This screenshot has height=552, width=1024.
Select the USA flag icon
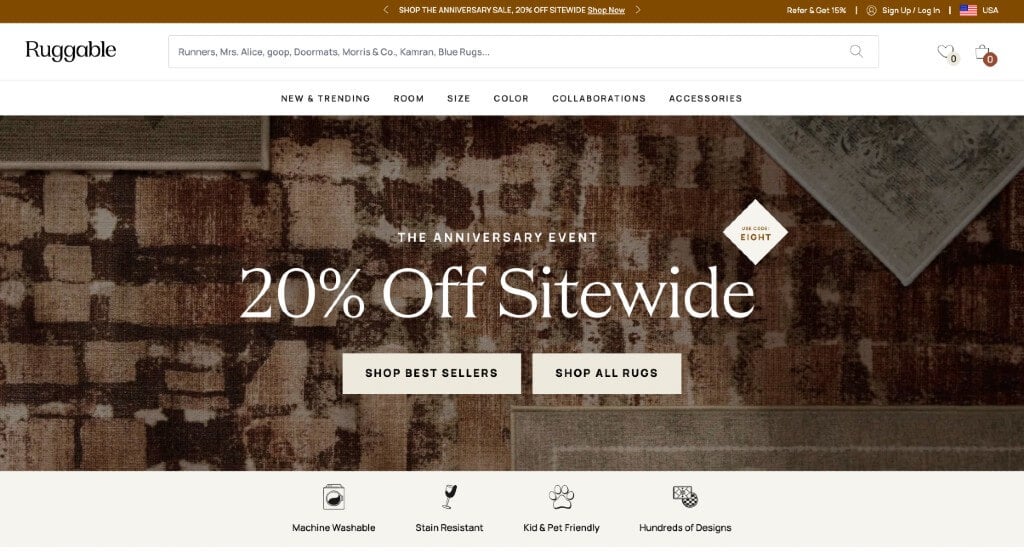[968, 10]
